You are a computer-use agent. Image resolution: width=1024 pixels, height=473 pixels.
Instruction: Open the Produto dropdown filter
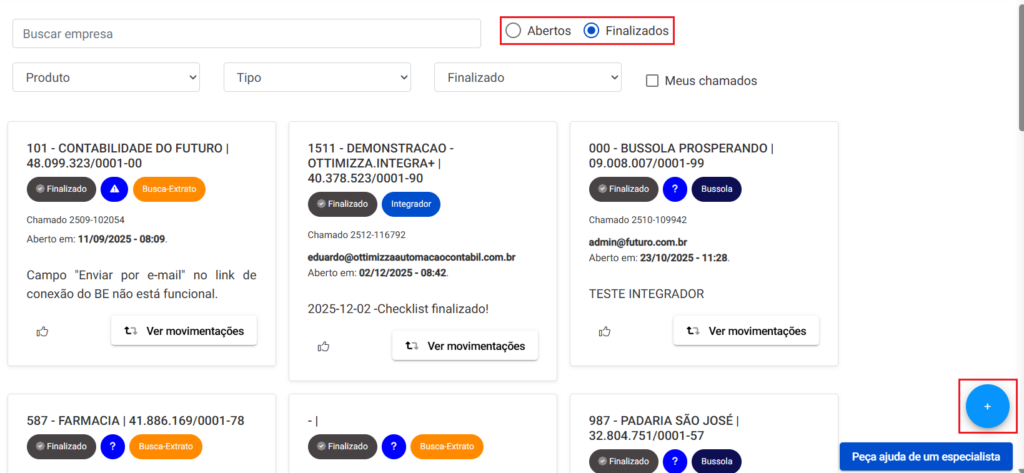coord(106,77)
